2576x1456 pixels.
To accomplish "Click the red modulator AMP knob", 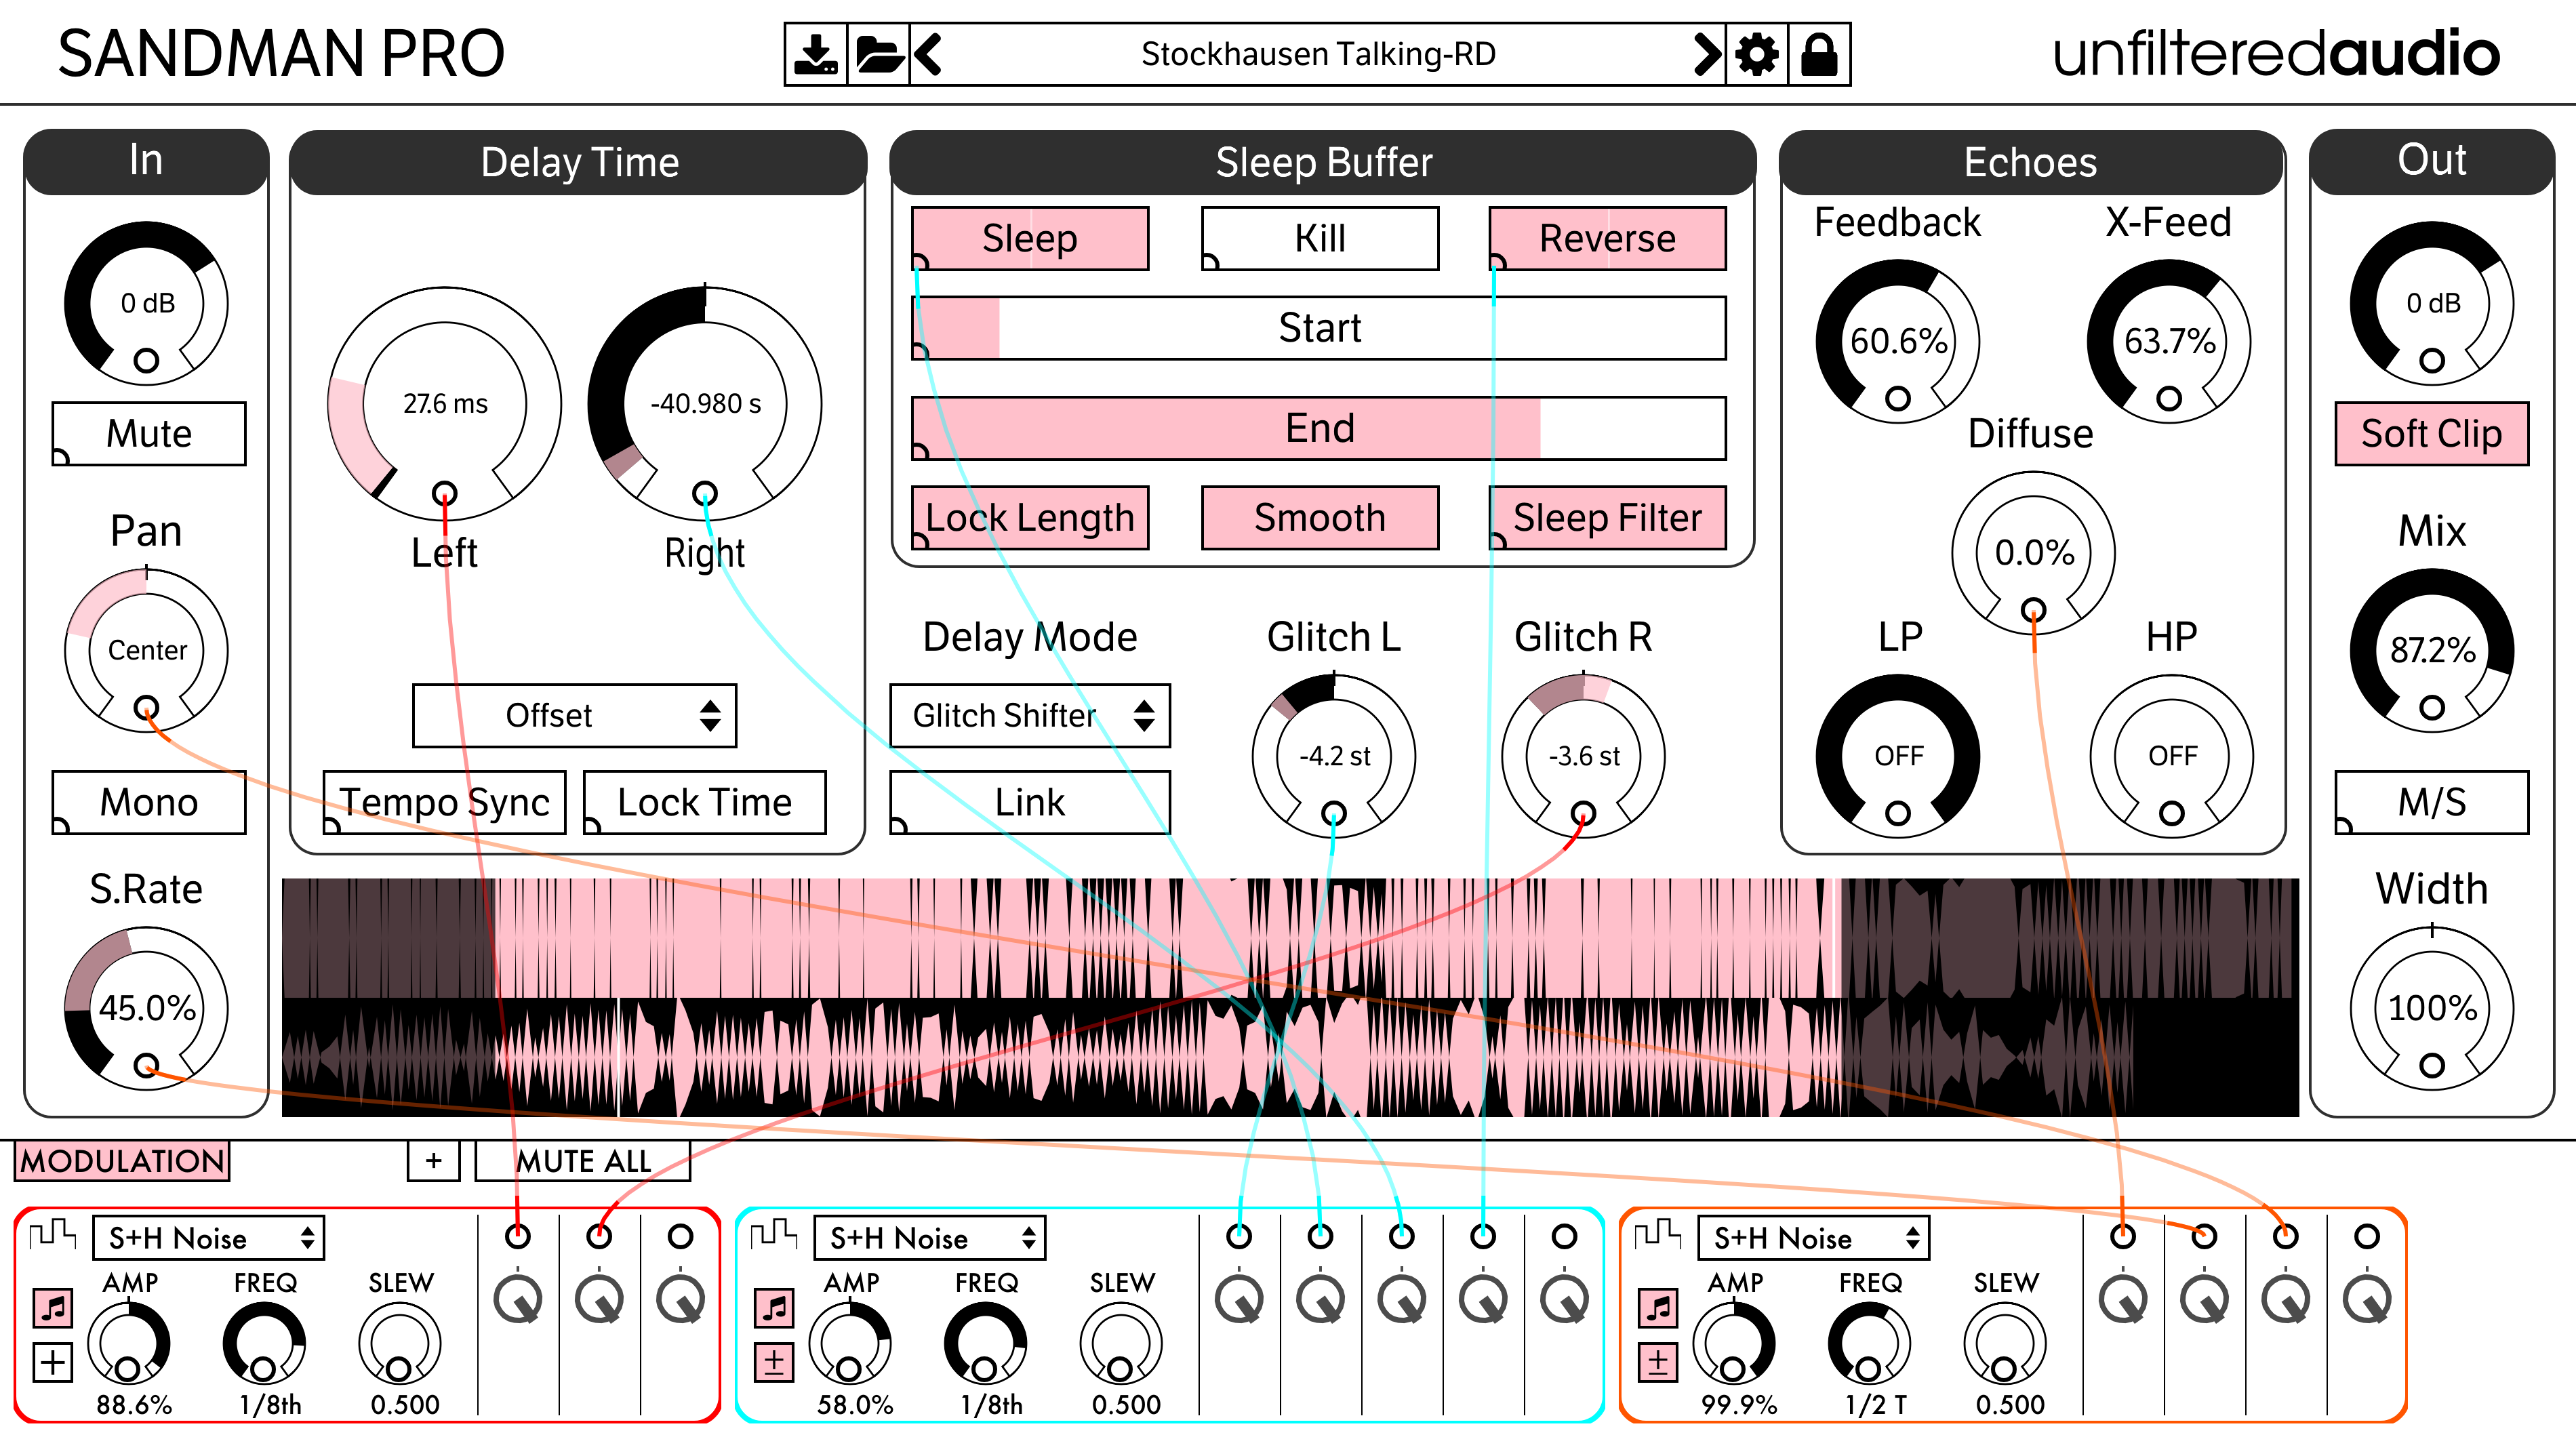I will tap(128, 1344).
